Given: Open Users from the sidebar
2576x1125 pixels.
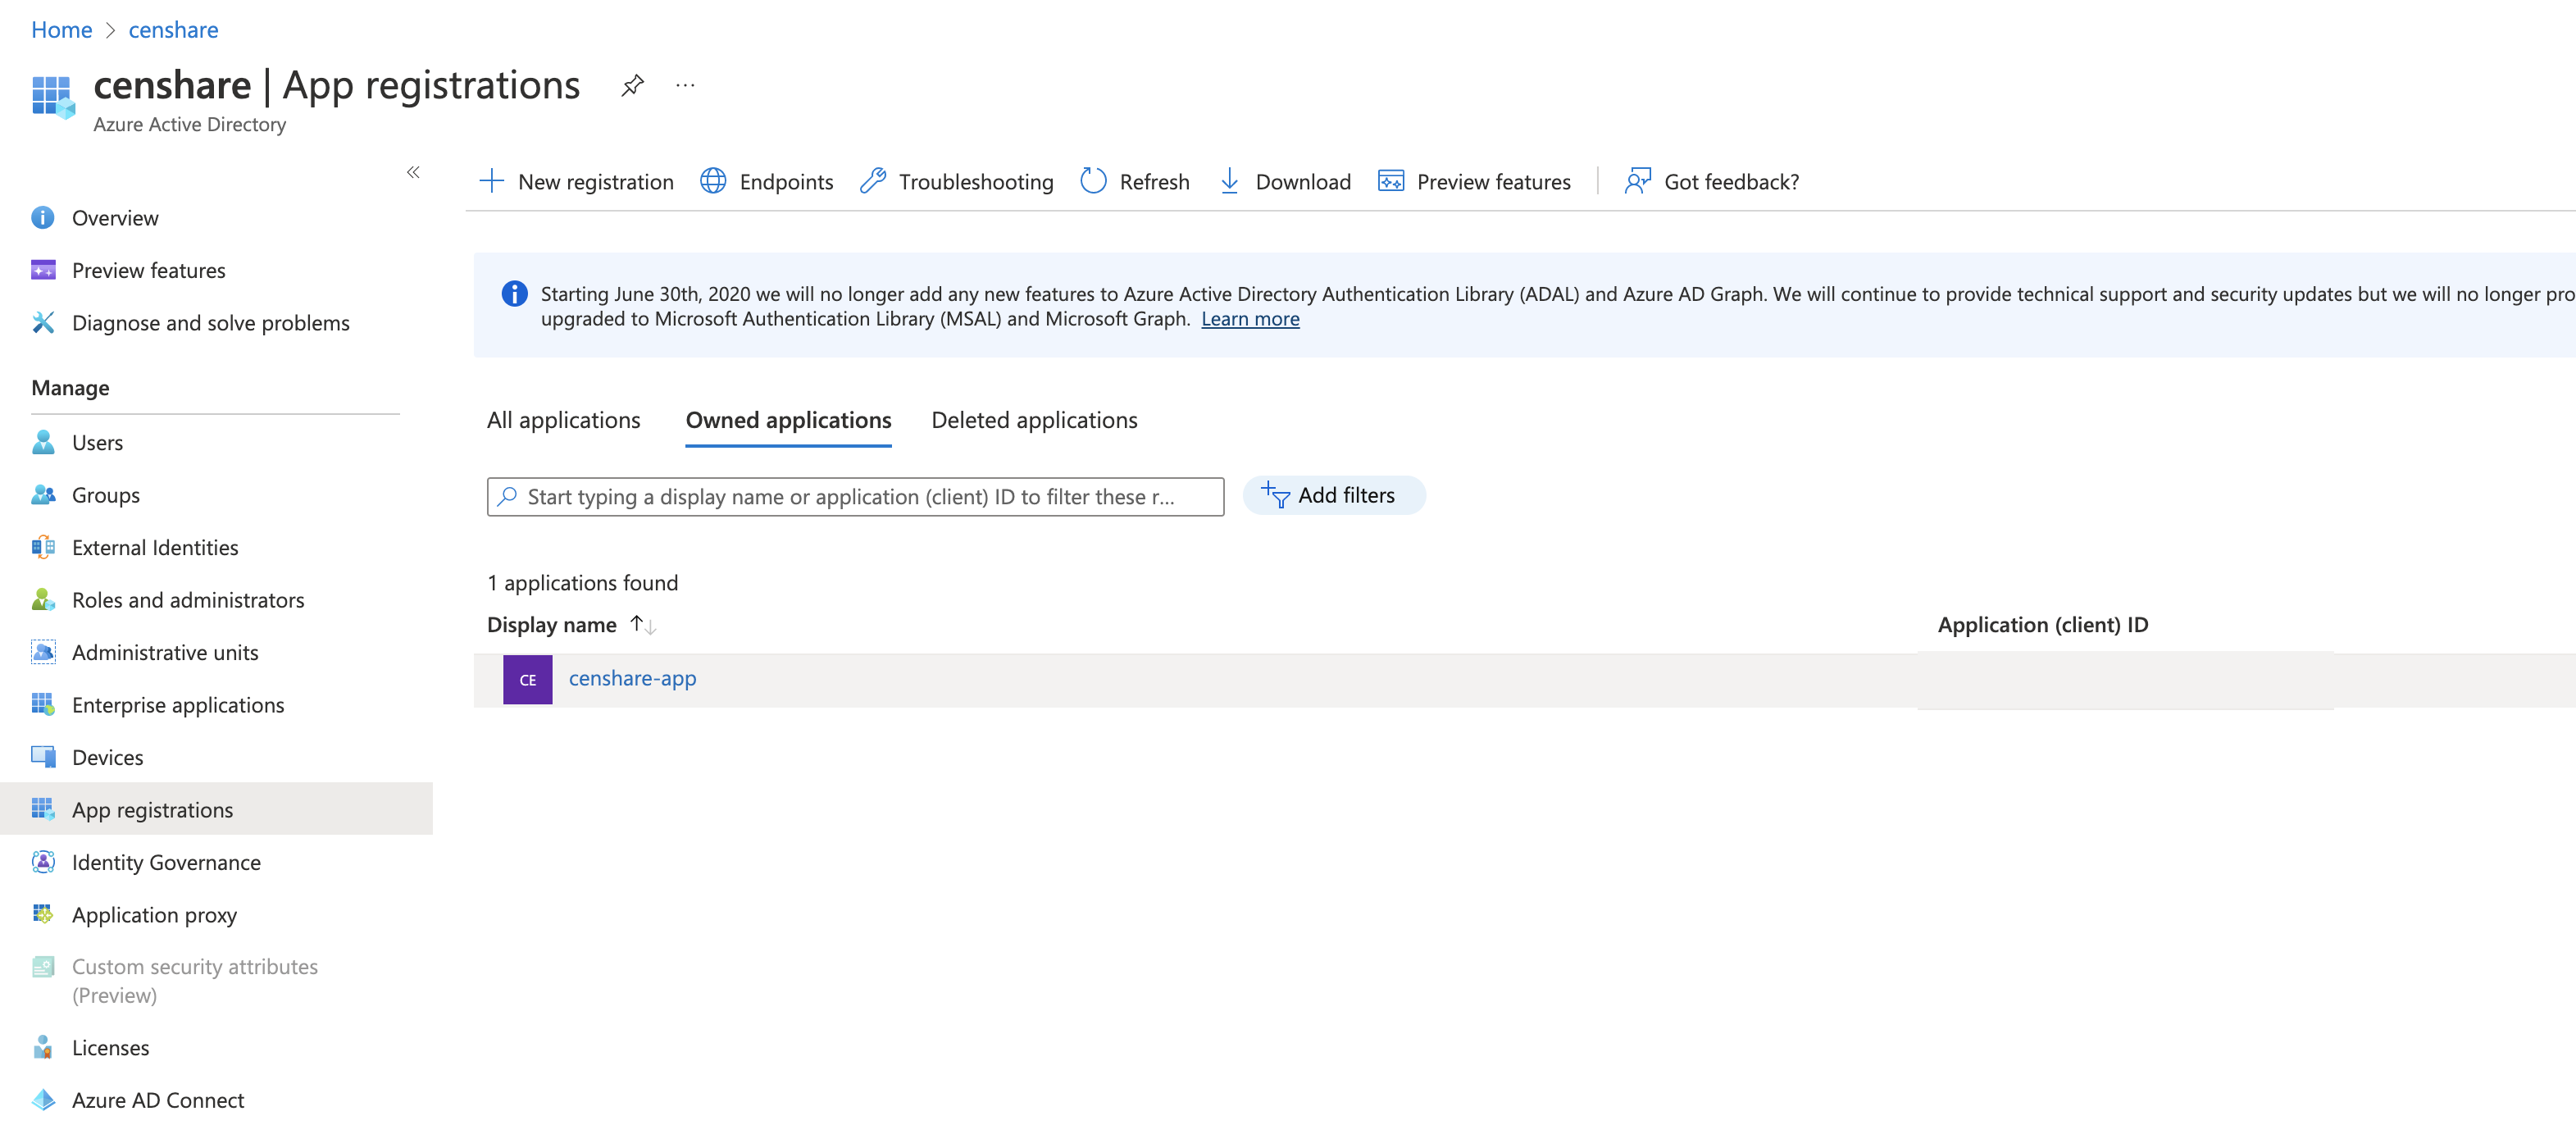Looking at the screenshot, I should tap(97, 442).
